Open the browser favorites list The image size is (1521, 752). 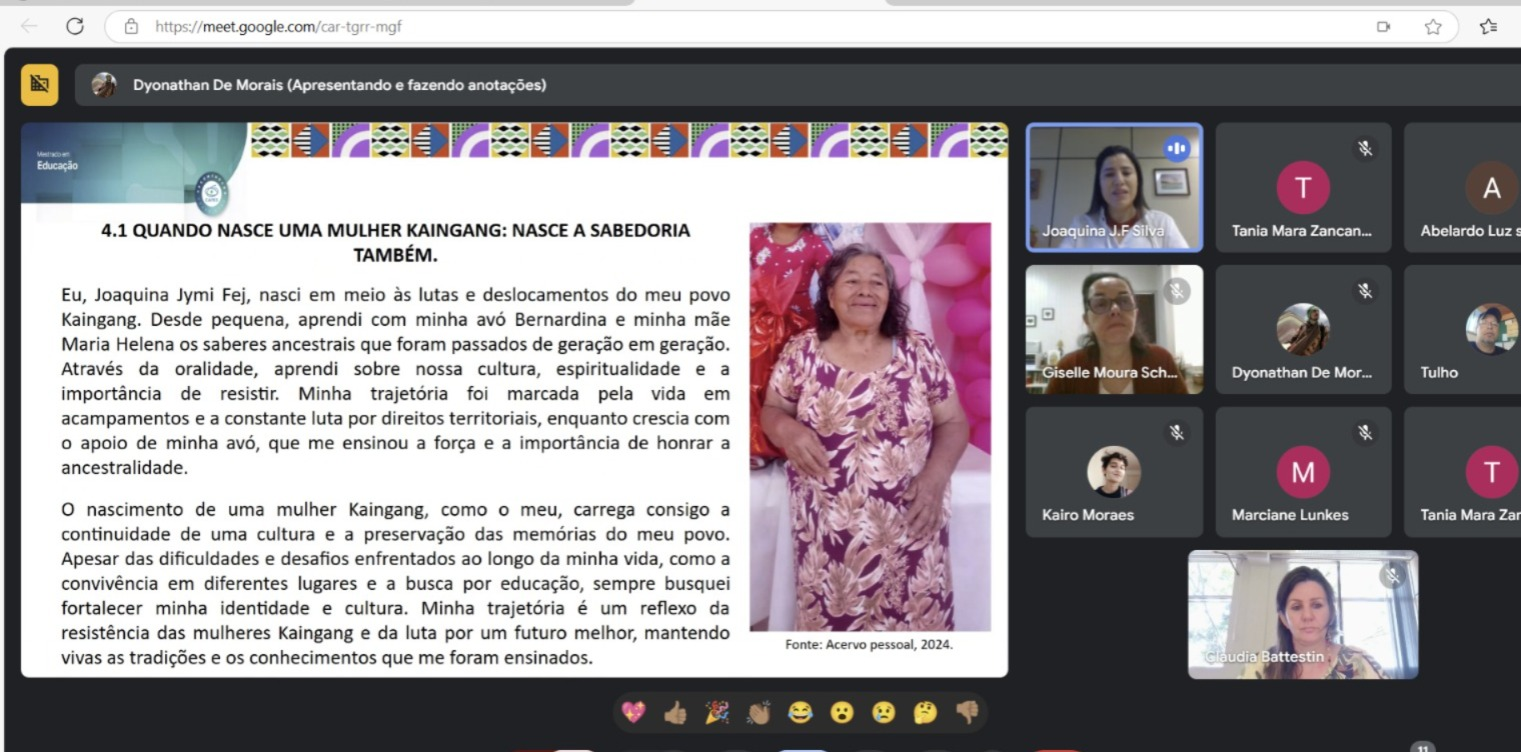tap(1489, 27)
